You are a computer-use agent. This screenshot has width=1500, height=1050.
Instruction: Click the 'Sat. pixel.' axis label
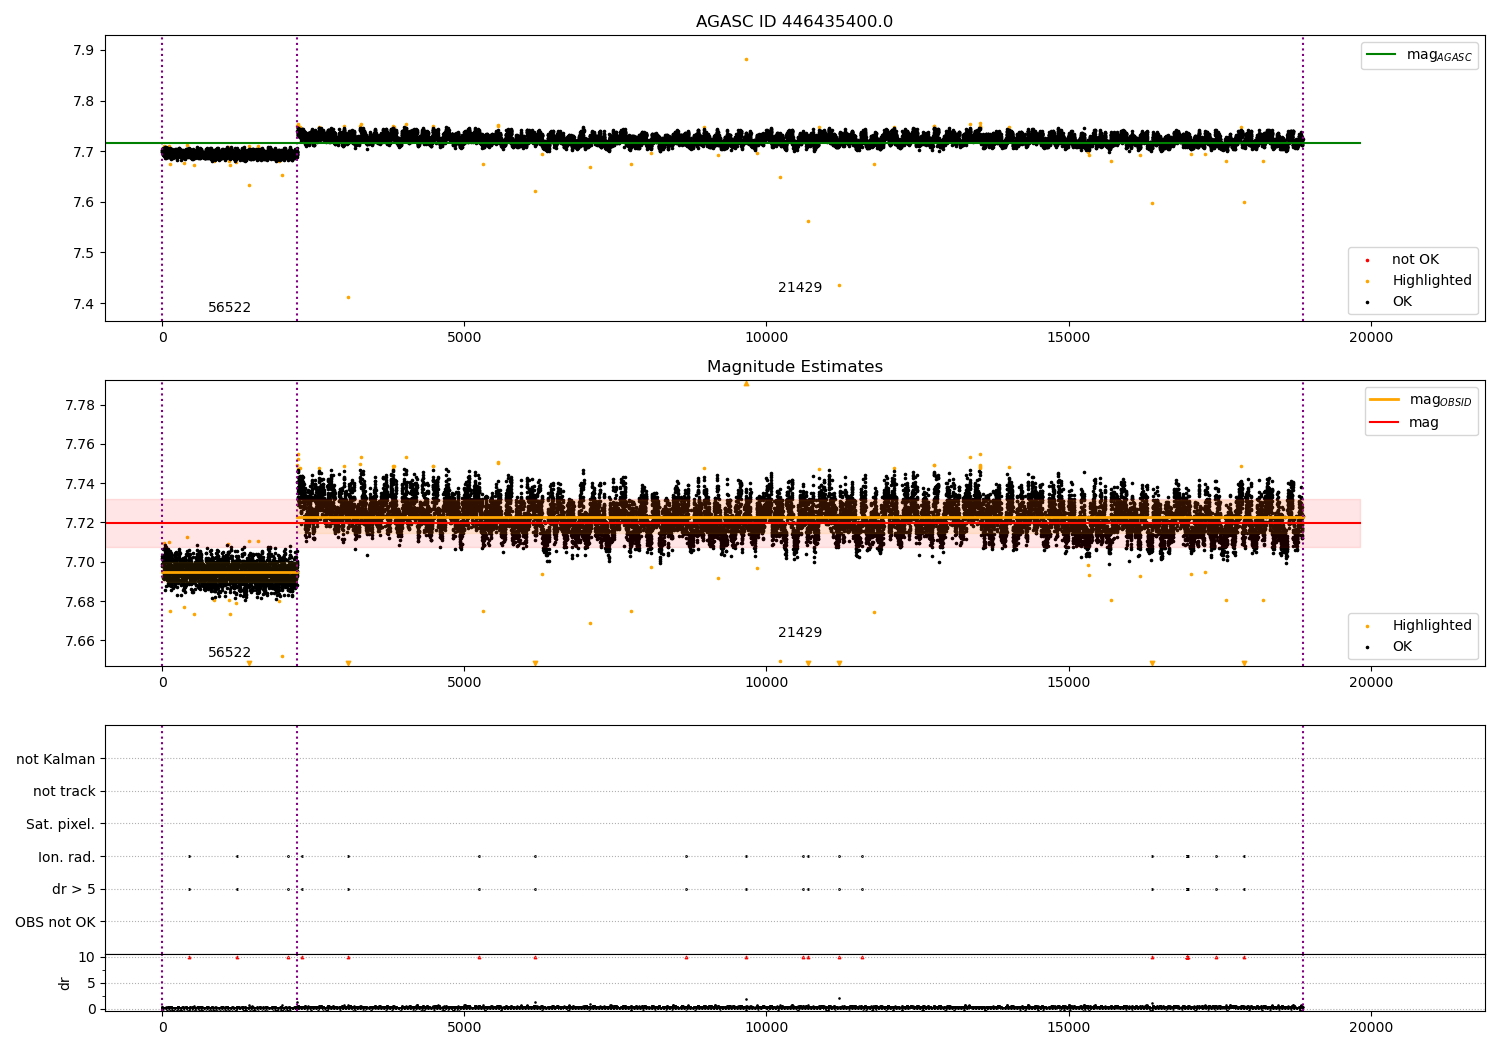point(61,825)
